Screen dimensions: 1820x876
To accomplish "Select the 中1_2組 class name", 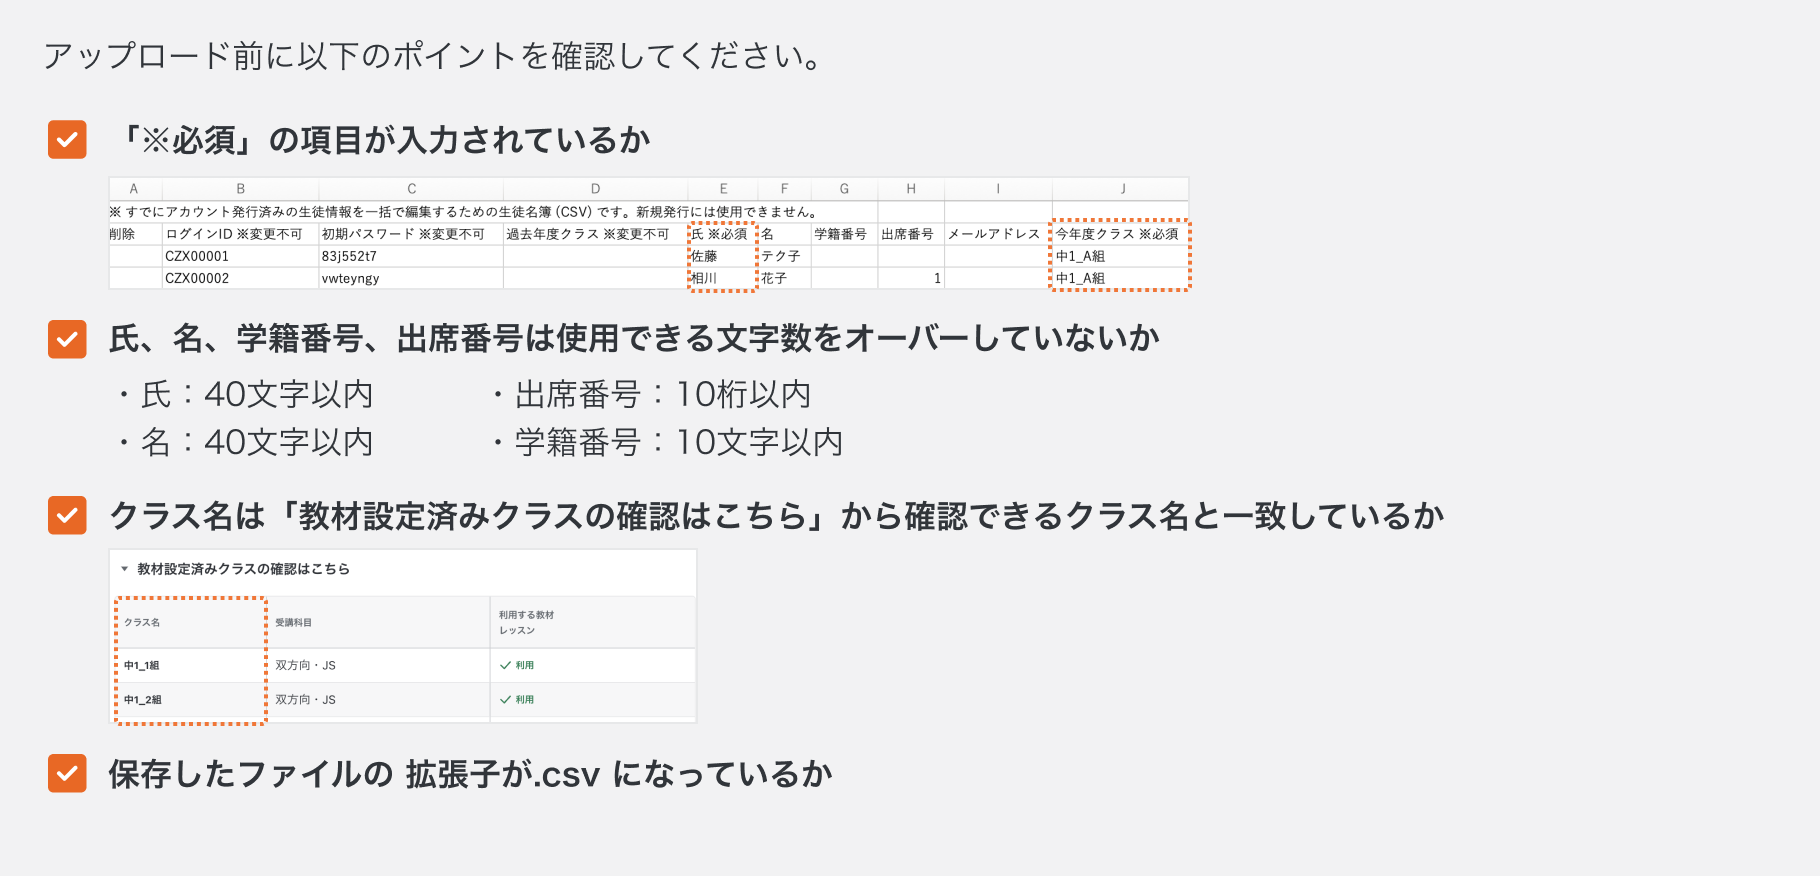I will 142,700.
